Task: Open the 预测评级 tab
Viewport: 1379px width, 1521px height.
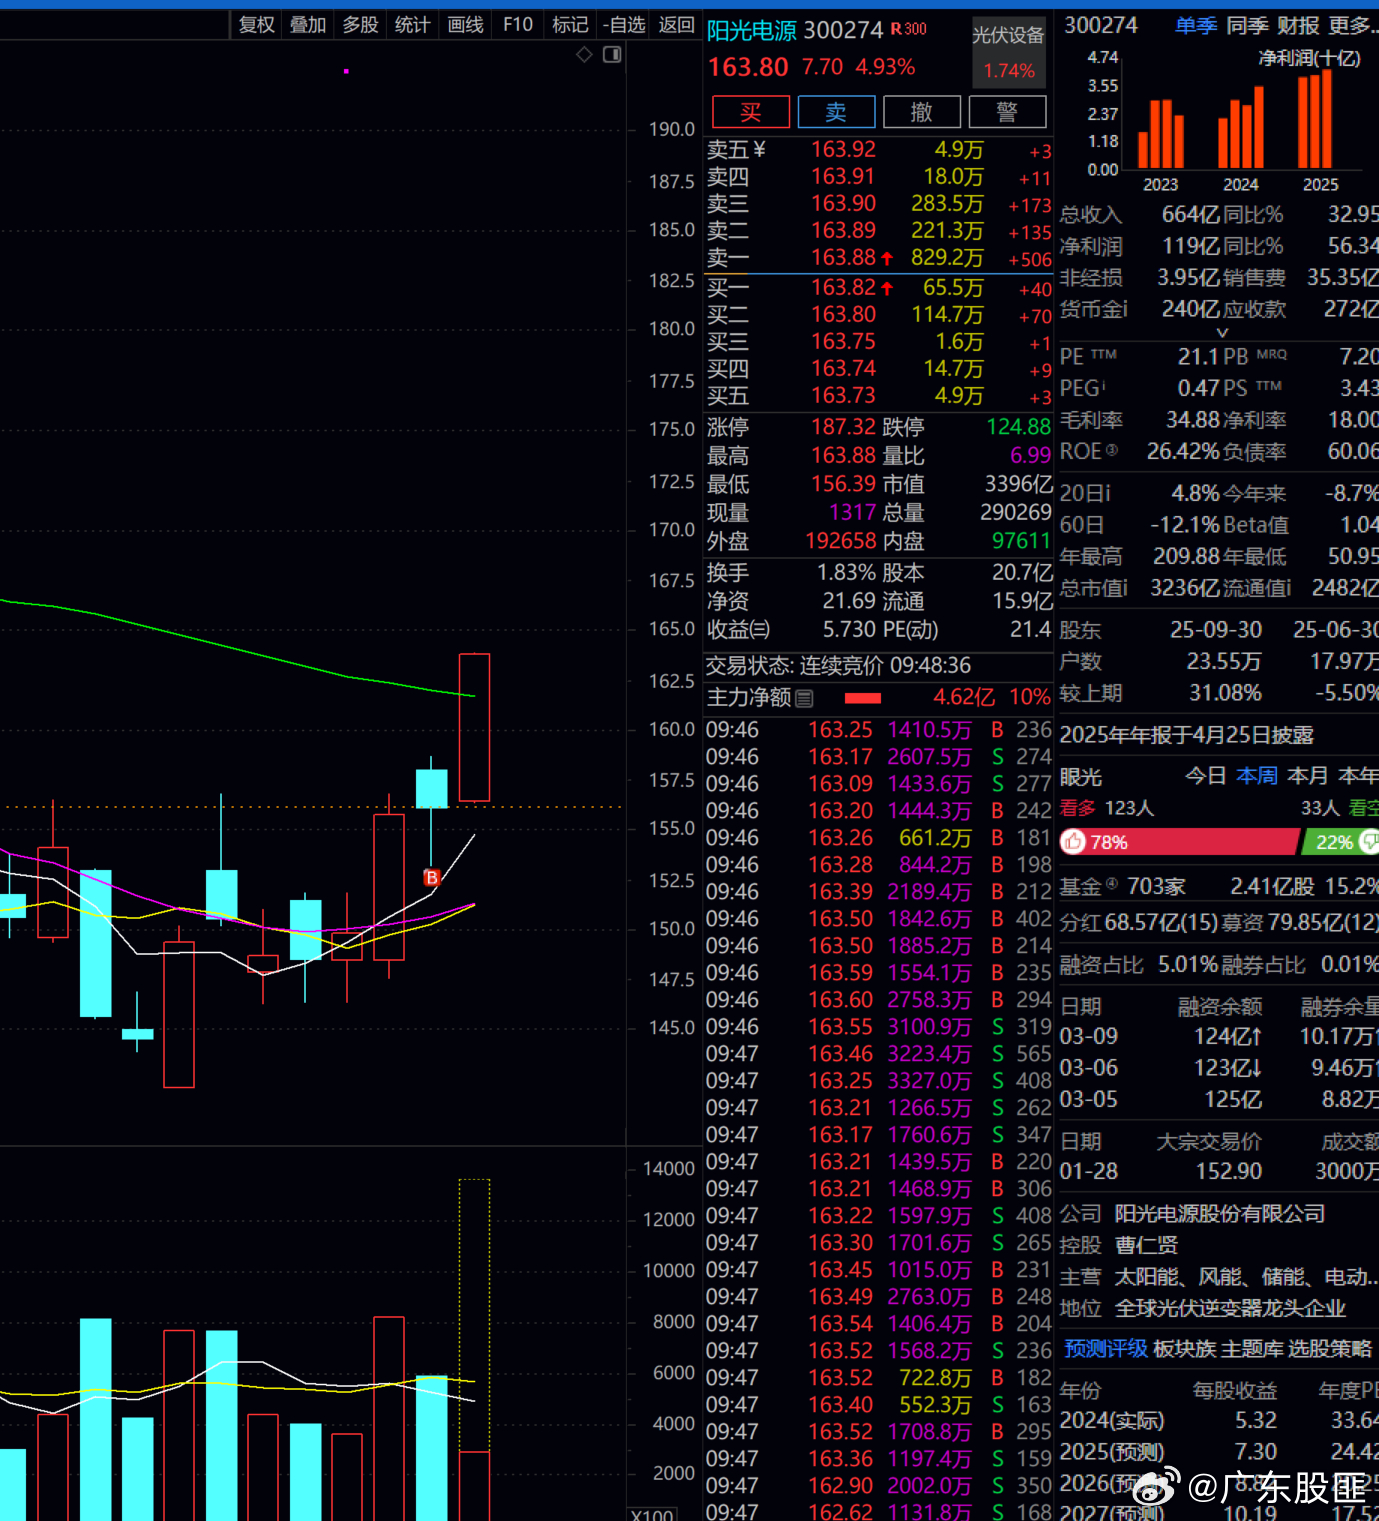Action: (x=1105, y=1349)
